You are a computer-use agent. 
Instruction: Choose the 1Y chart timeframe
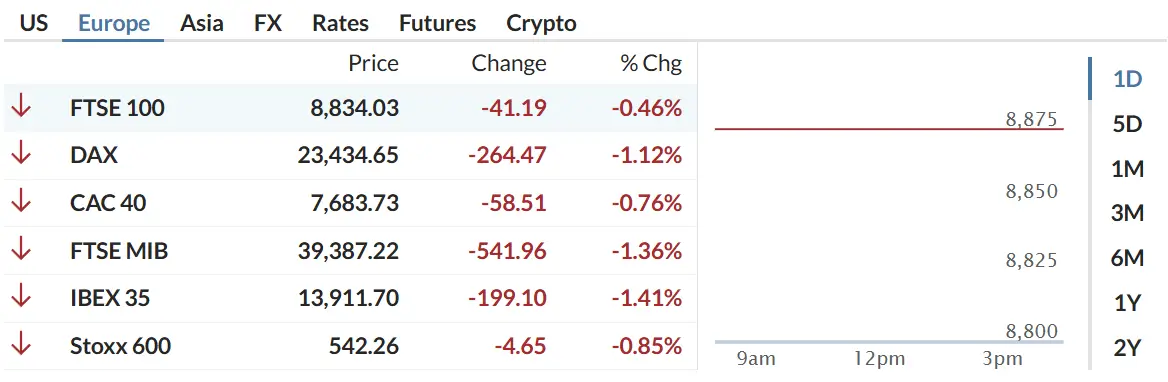(x=1127, y=303)
